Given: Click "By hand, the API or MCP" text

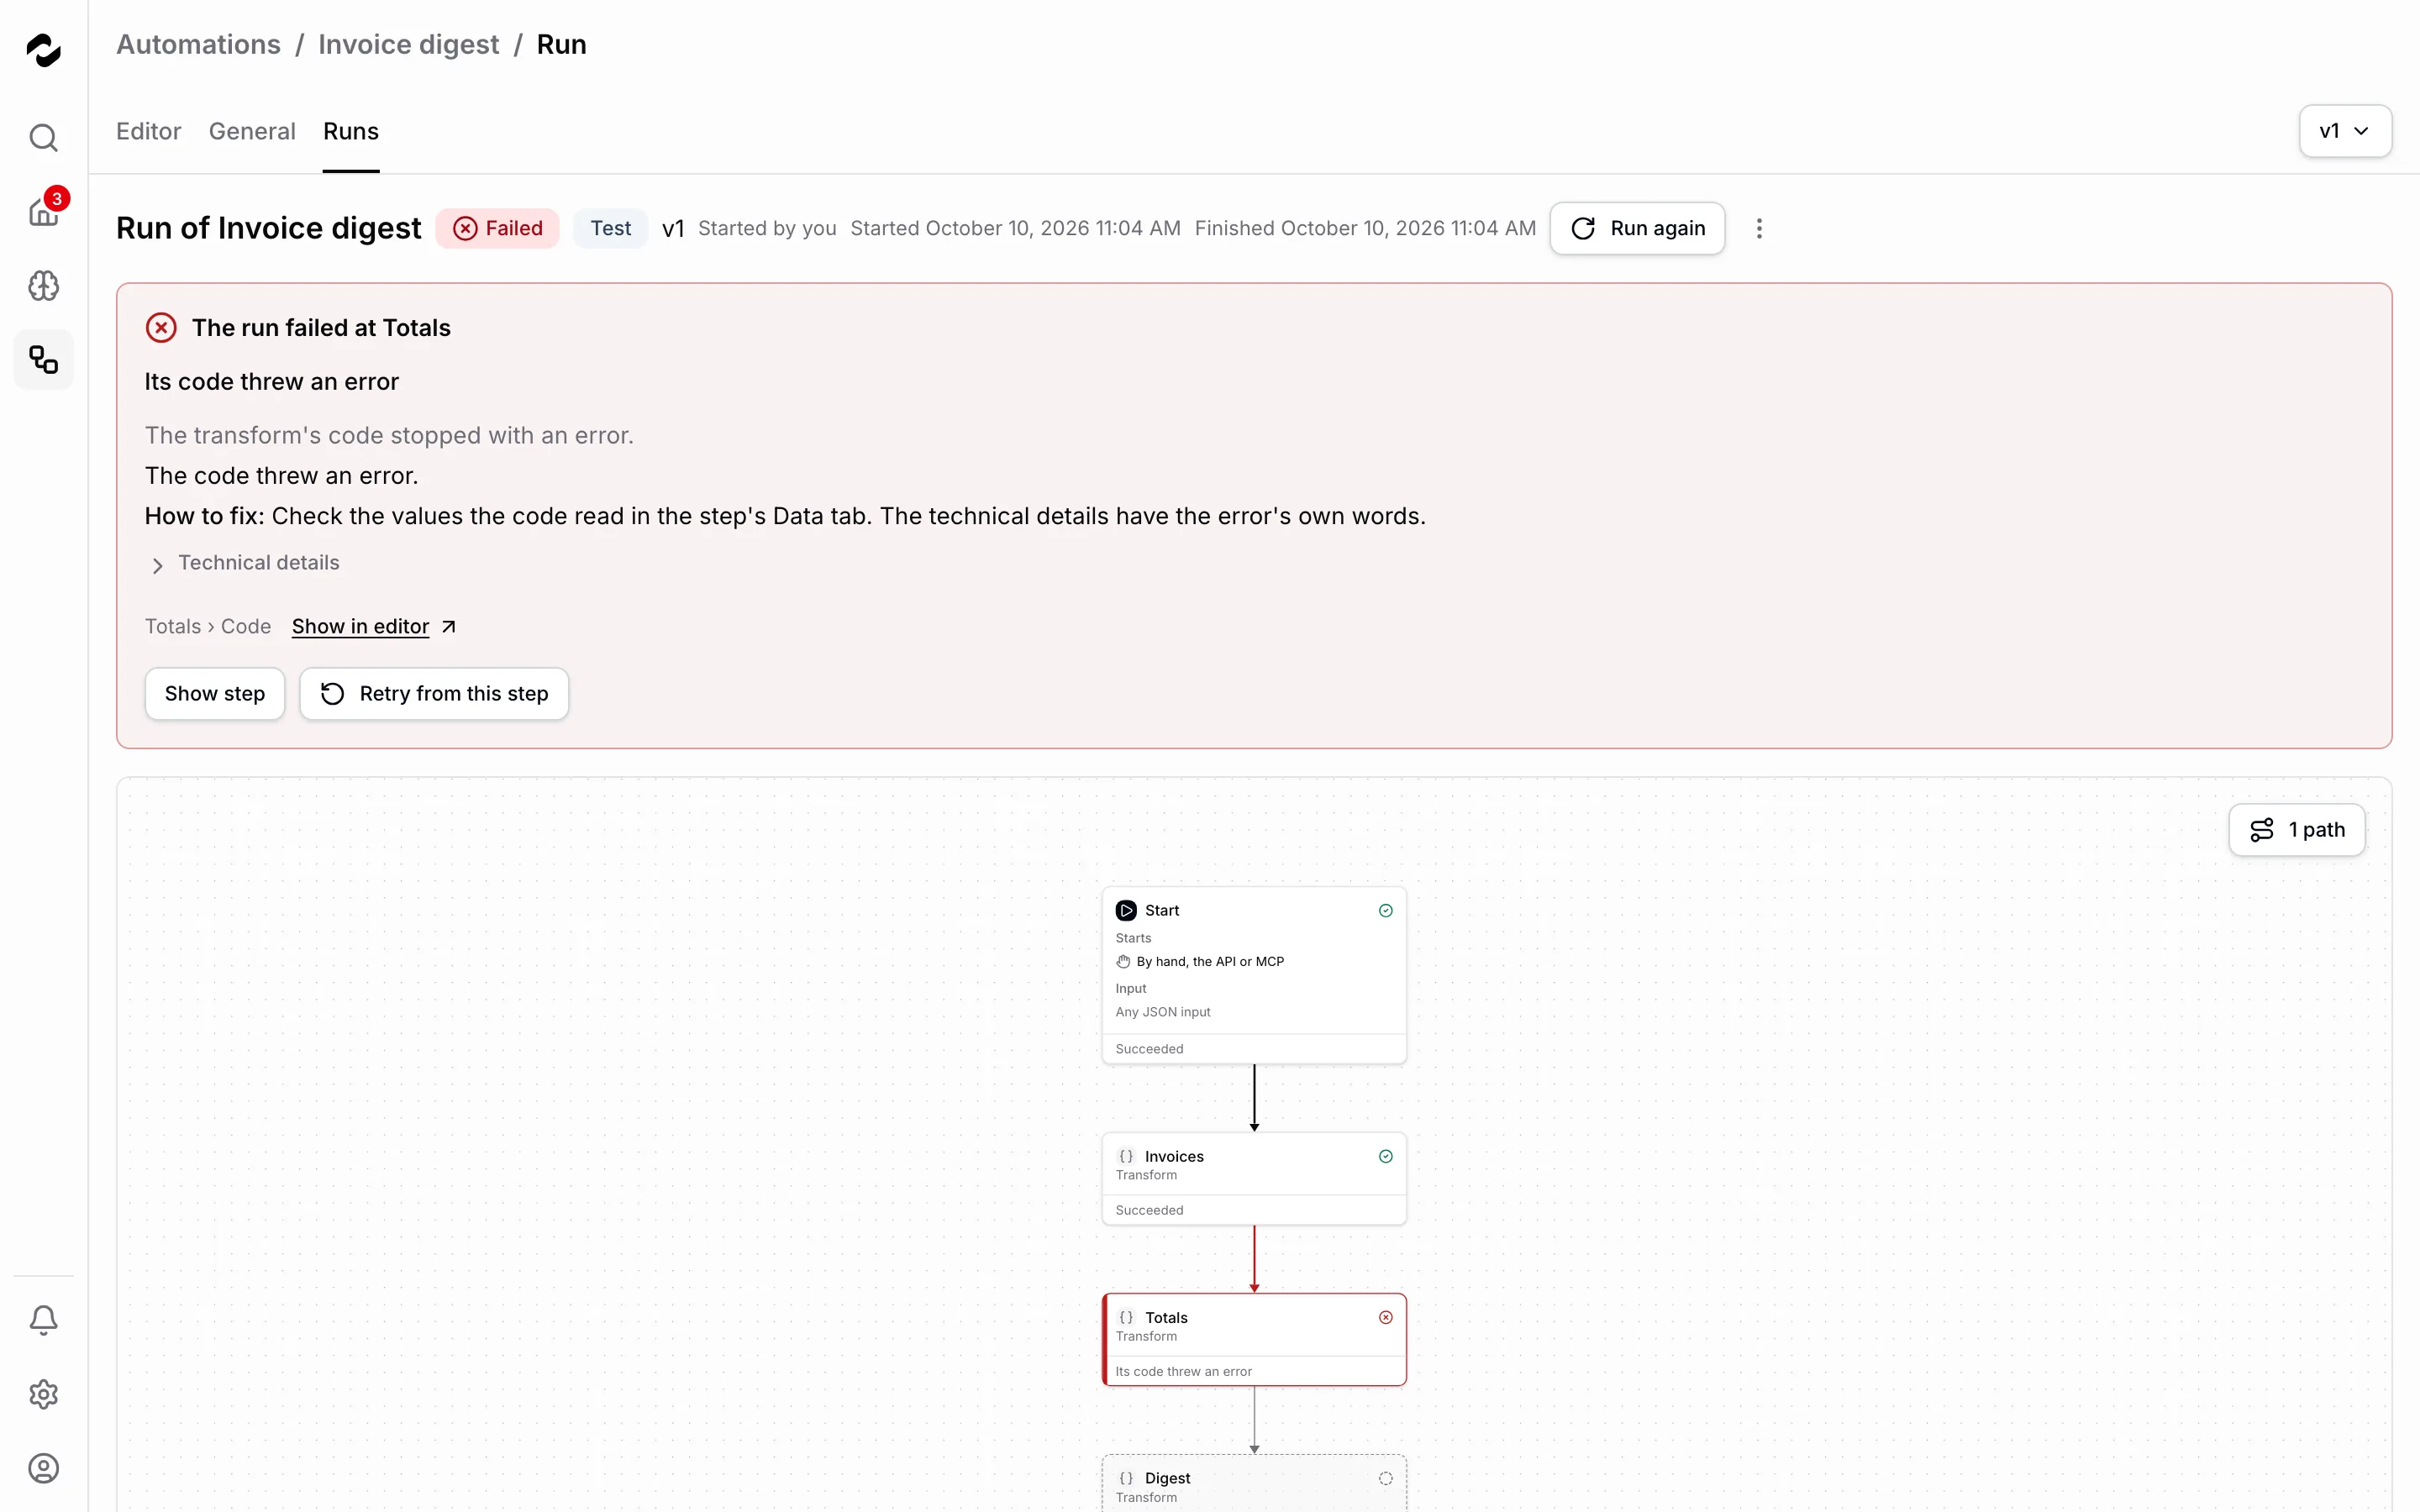Looking at the screenshot, I should coord(1210,961).
